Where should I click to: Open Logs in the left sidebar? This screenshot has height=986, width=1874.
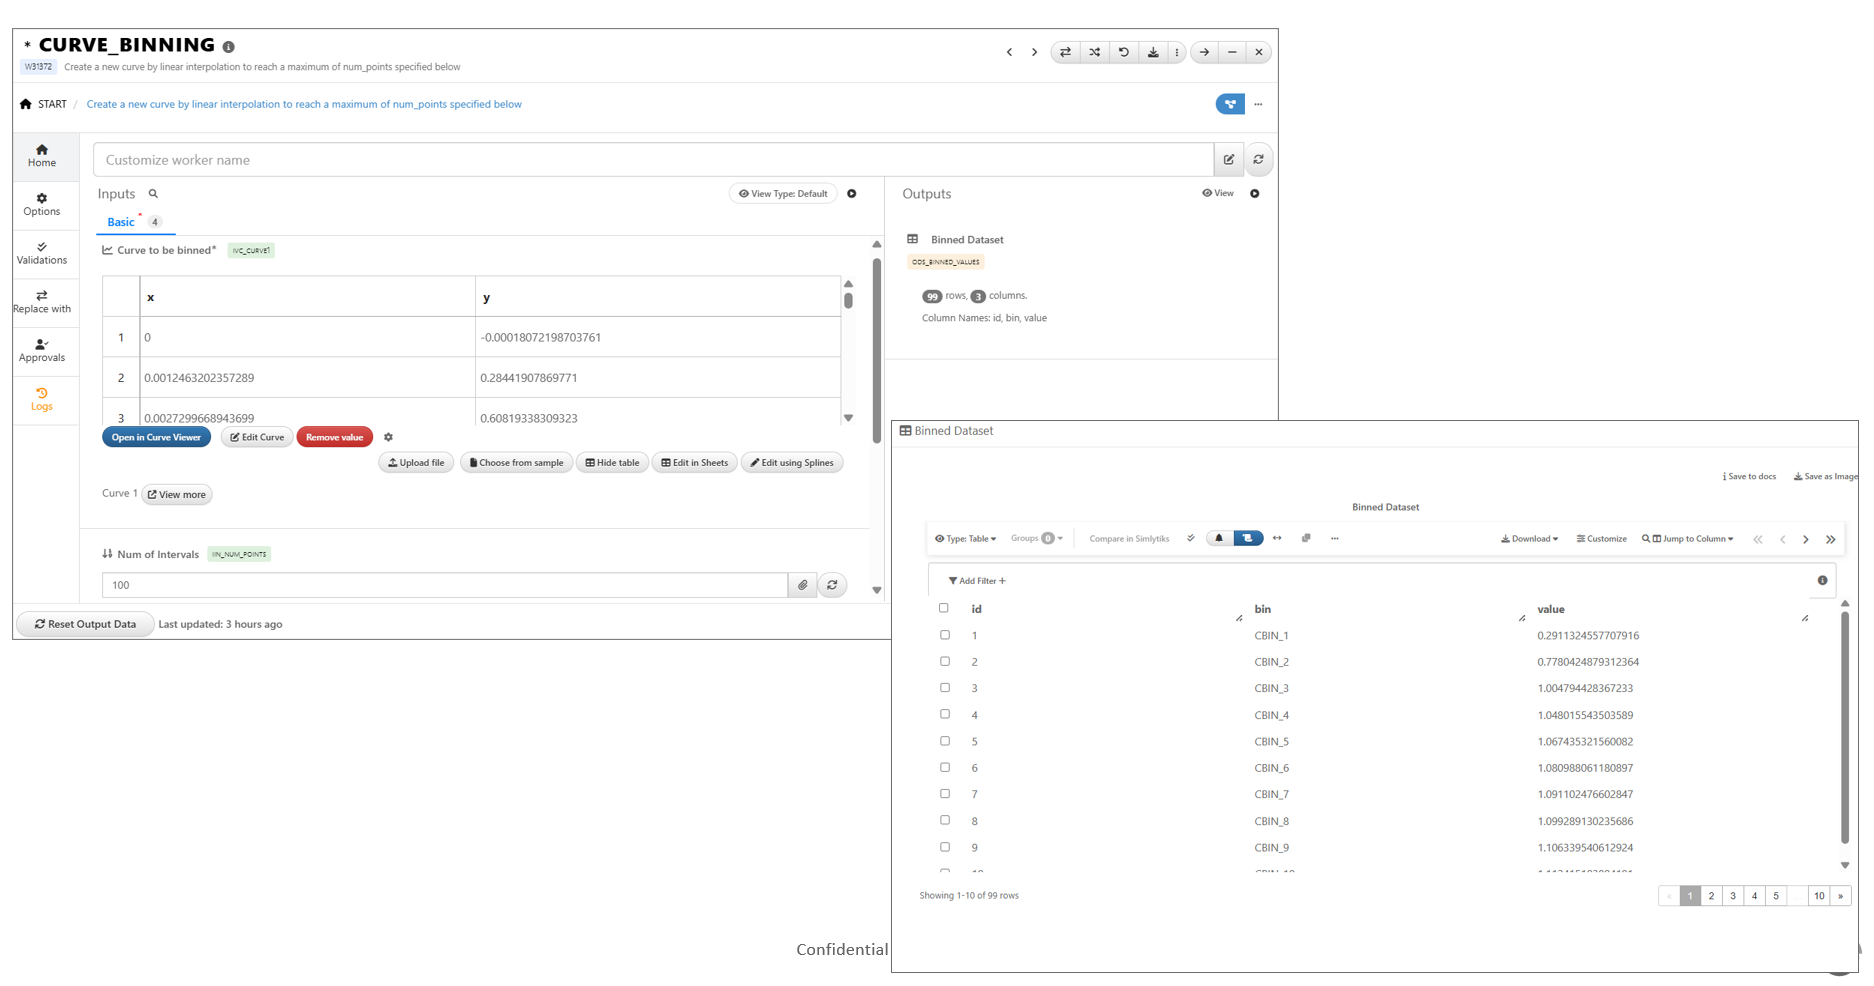coord(42,399)
